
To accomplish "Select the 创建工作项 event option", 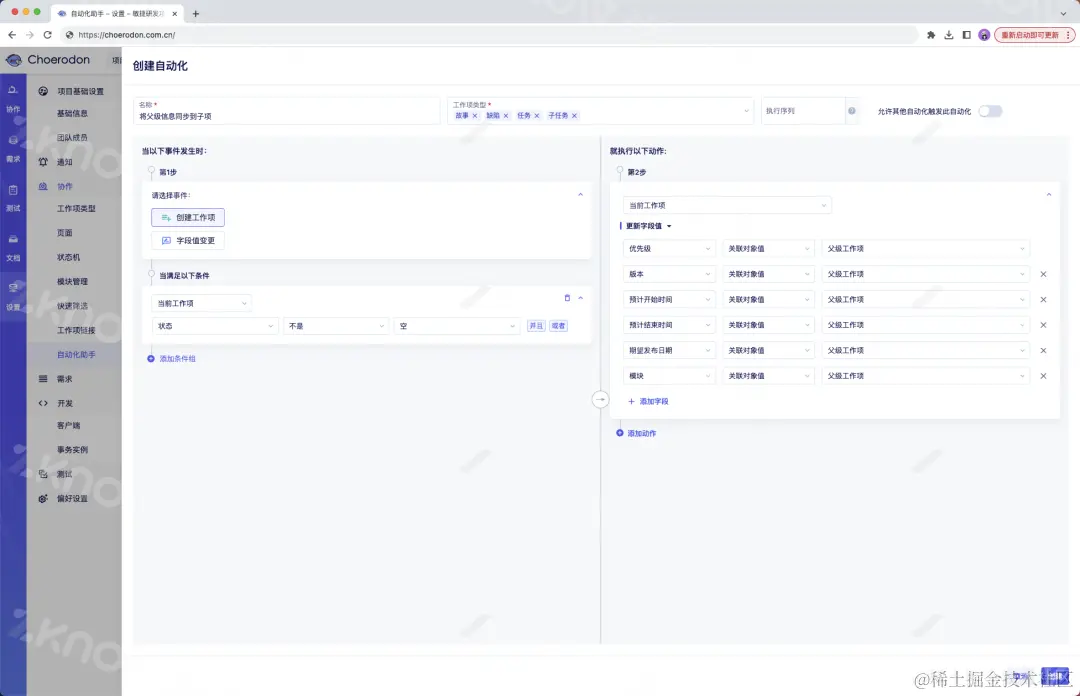I will point(188,218).
